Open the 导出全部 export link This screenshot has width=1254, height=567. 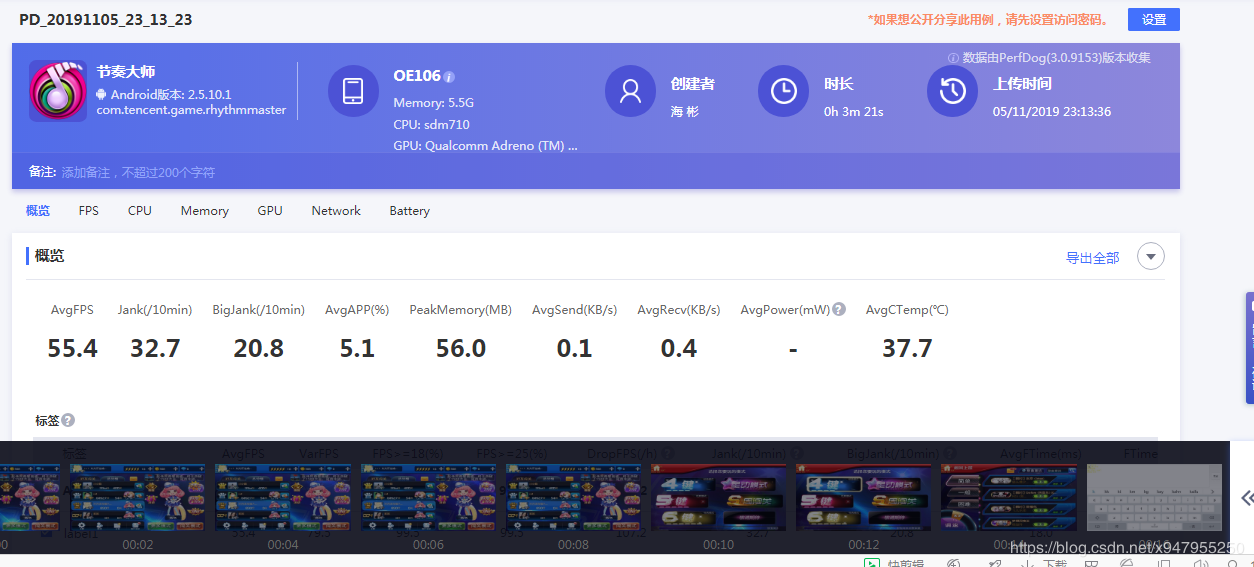coord(1092,258)
